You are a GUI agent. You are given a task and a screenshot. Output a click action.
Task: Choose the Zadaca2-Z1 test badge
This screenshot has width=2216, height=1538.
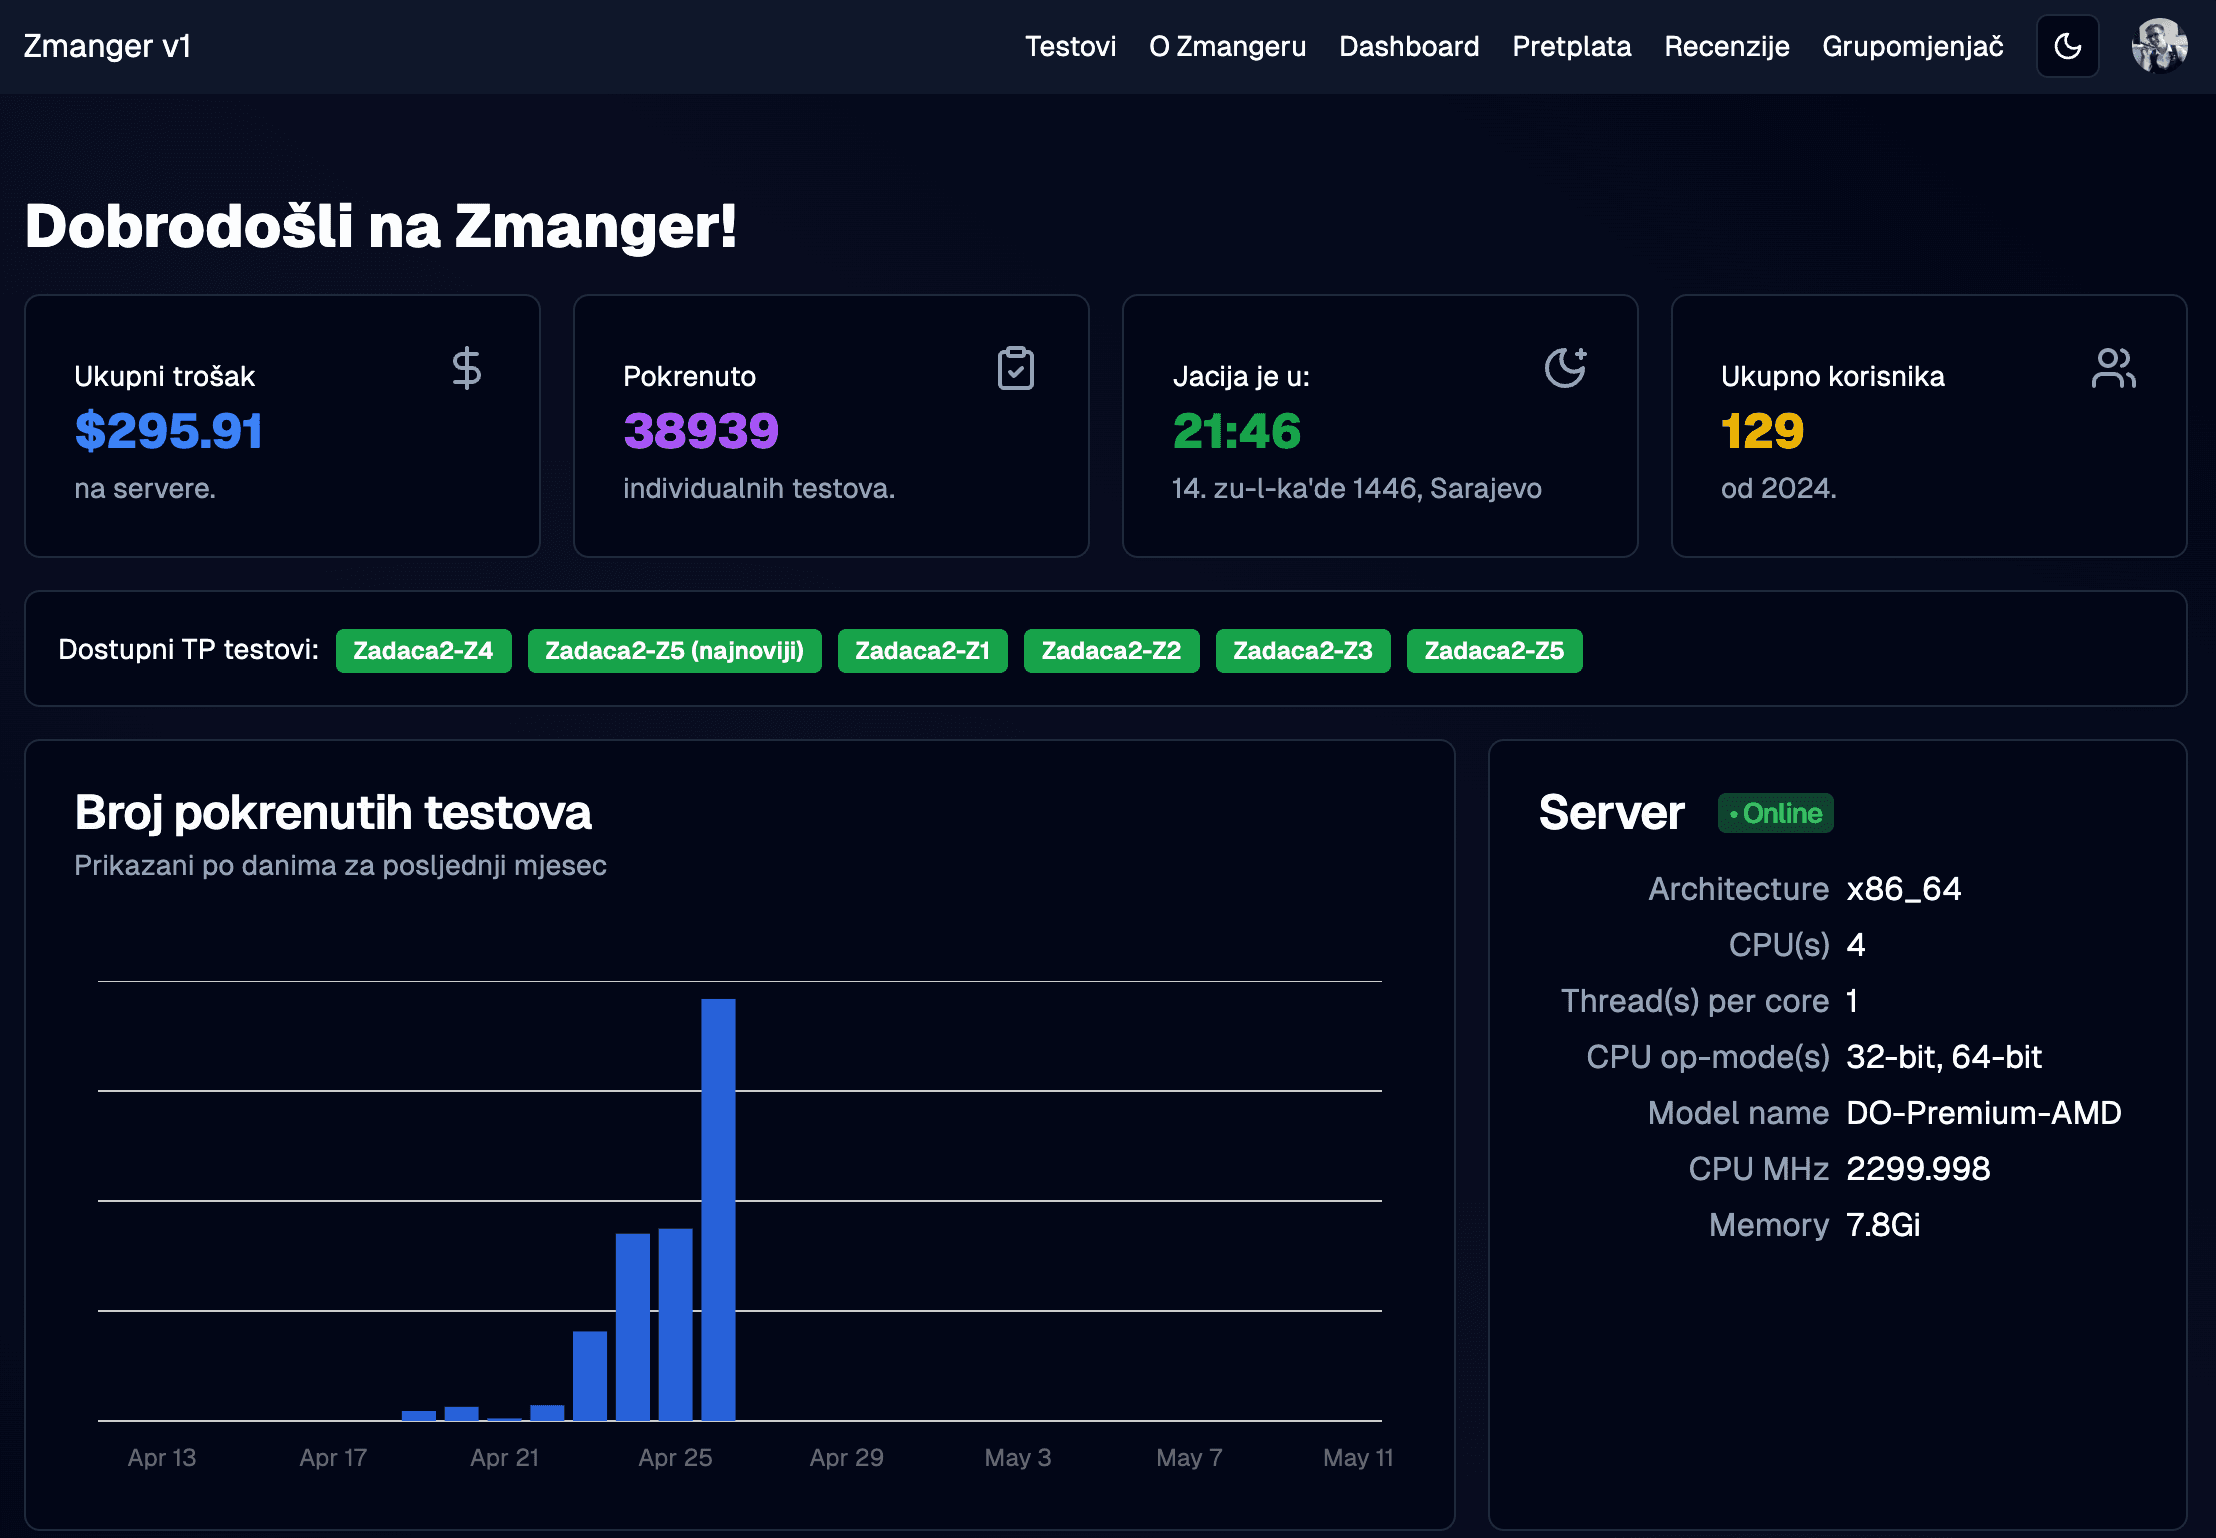tap(922, 651)
